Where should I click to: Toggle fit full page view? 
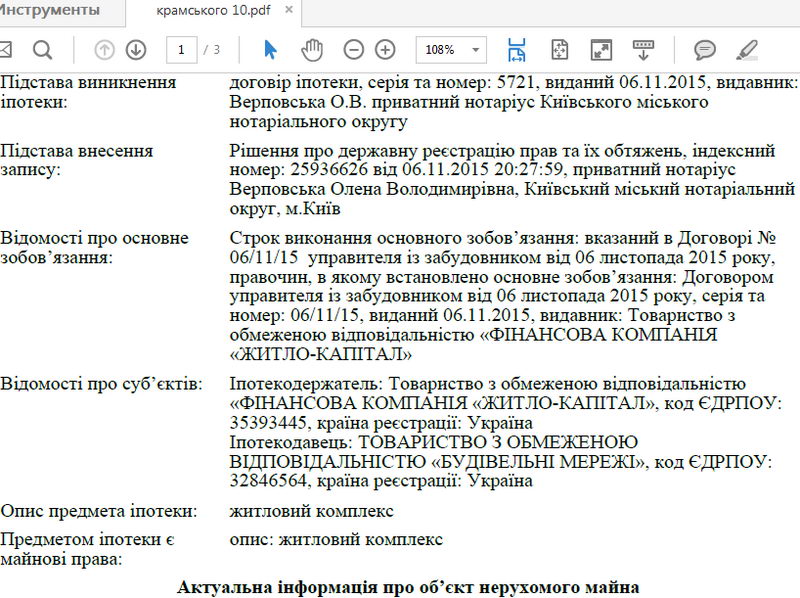pyautogui.click(x=559, y=49)
